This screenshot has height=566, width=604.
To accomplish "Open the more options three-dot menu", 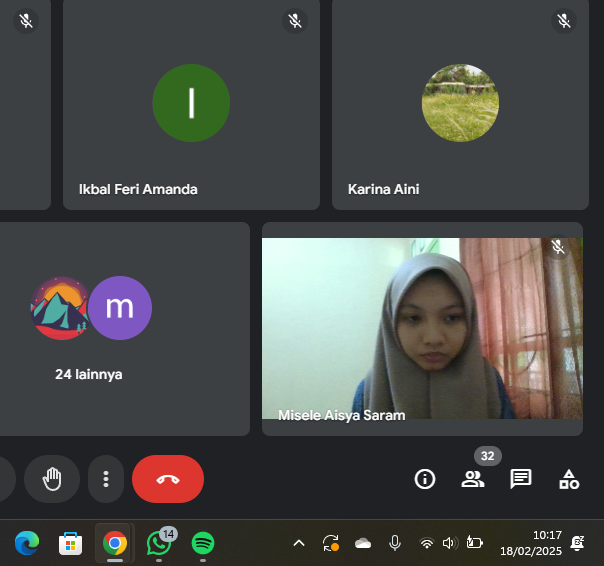I will point(105,479).
